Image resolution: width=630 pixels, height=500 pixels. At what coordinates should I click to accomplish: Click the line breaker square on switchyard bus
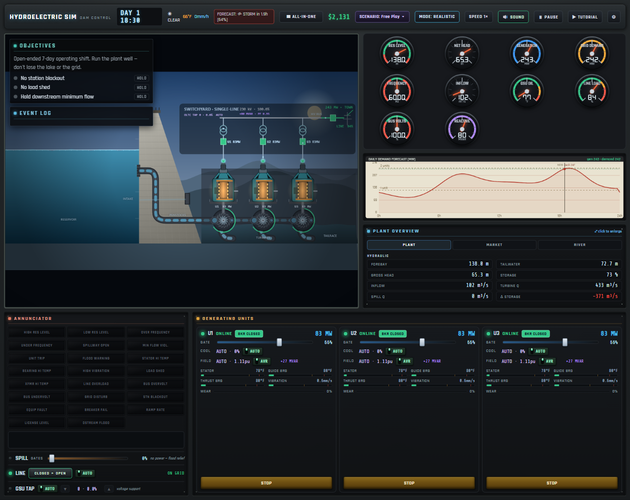point(333,118)
